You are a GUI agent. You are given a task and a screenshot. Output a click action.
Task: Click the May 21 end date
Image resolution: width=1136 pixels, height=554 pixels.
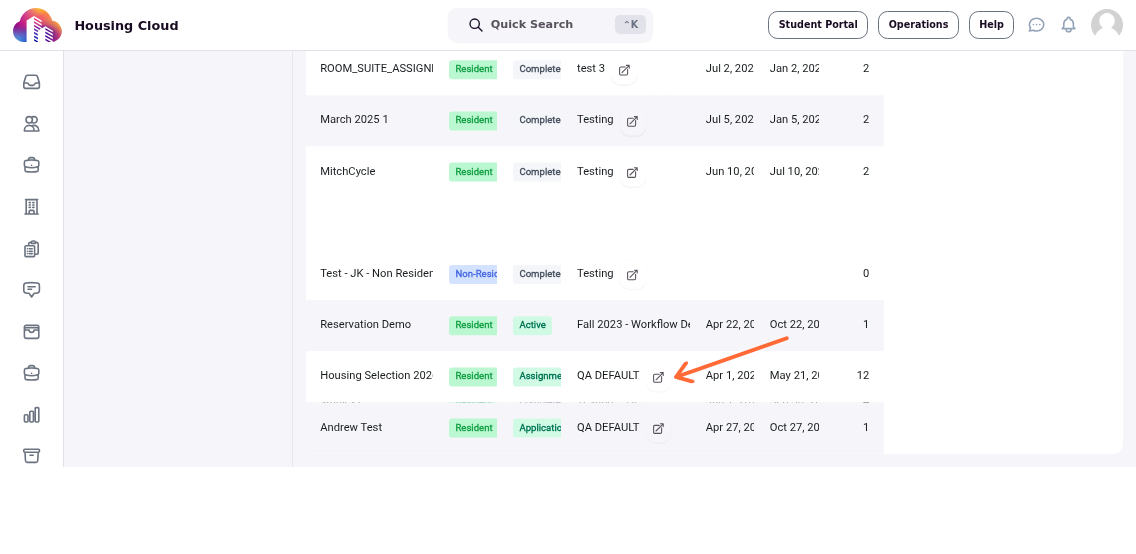click(795, 376)
